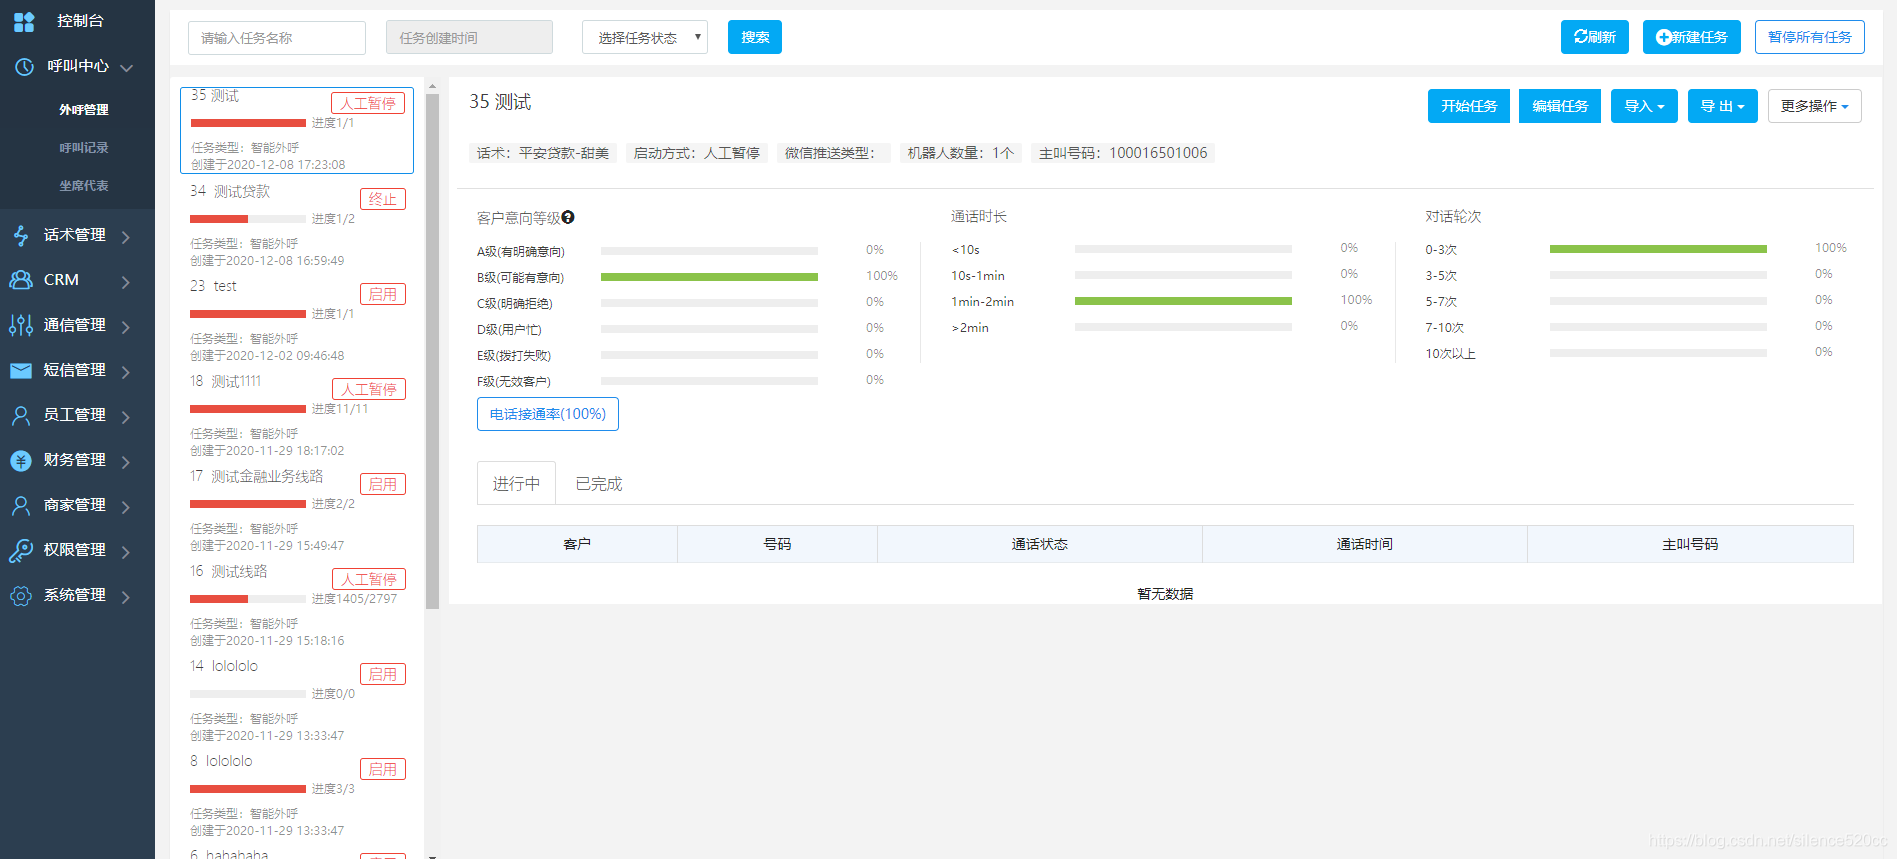The height and width of the screenshot is (859, 1897).
Task: Select 呼叫记录 submenu item
Action: [84, 148]
